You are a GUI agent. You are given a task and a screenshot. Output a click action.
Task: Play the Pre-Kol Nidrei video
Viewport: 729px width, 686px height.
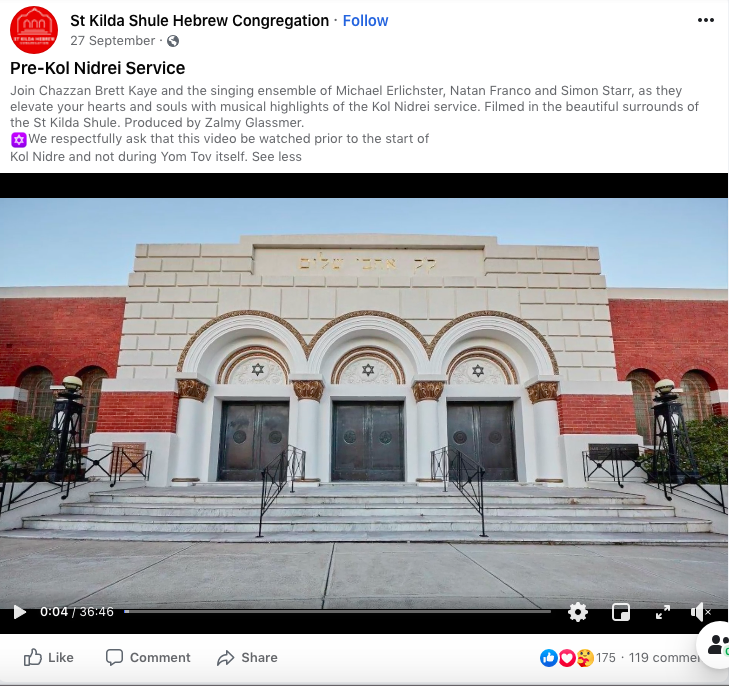(19, 612)
